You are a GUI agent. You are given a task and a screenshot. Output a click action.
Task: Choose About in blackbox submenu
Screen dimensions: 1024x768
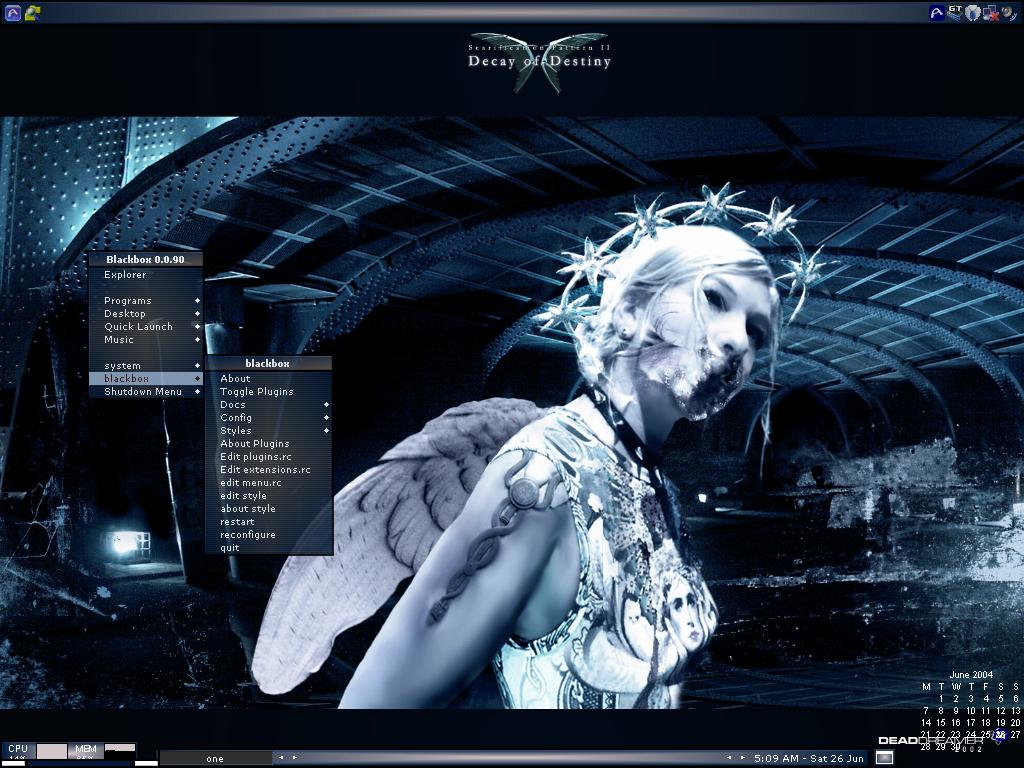coord(268,379)
